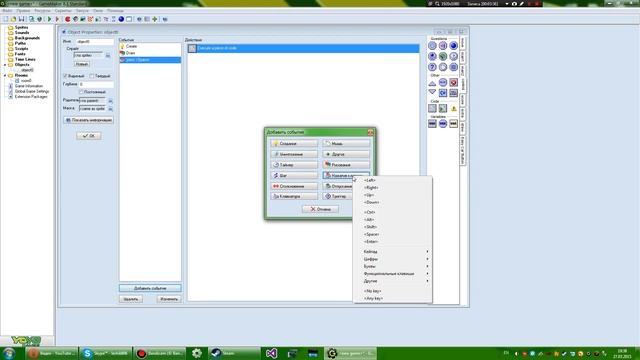
Task: Select the End Block down-triangle action
Action: [432, 93]
